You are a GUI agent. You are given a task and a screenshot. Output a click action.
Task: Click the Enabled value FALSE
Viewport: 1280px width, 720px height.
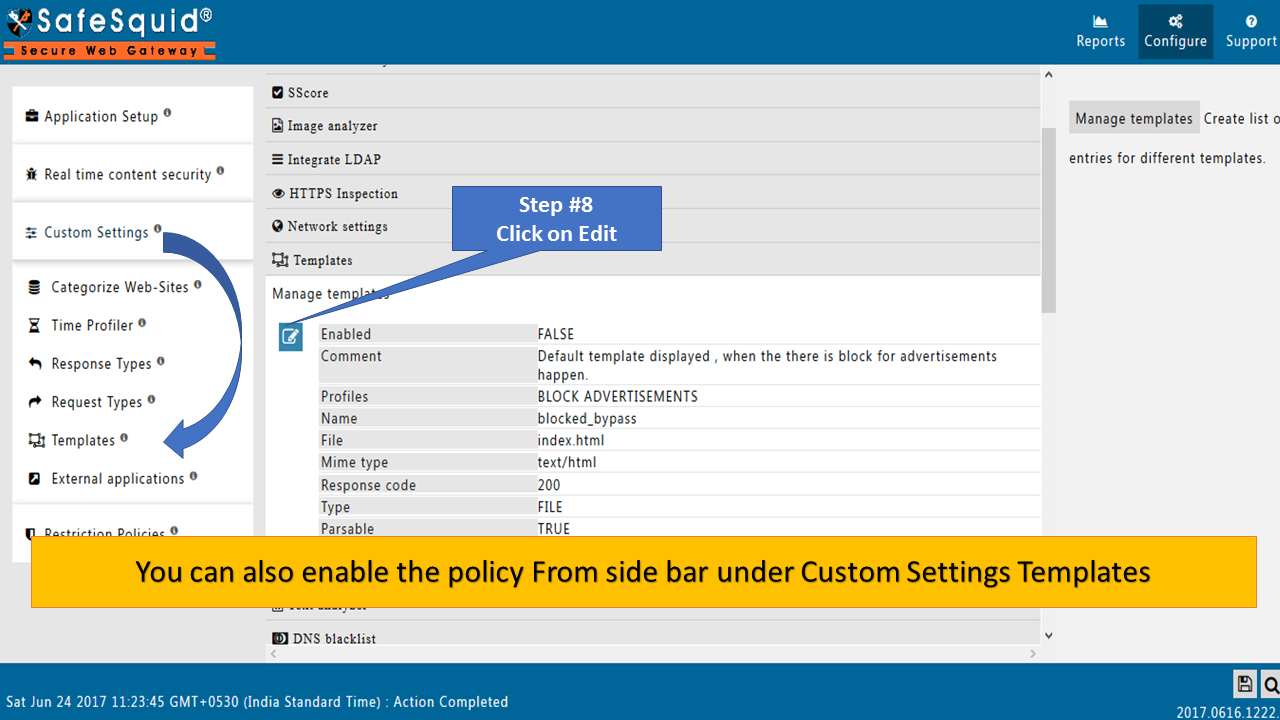coord(556,334)
